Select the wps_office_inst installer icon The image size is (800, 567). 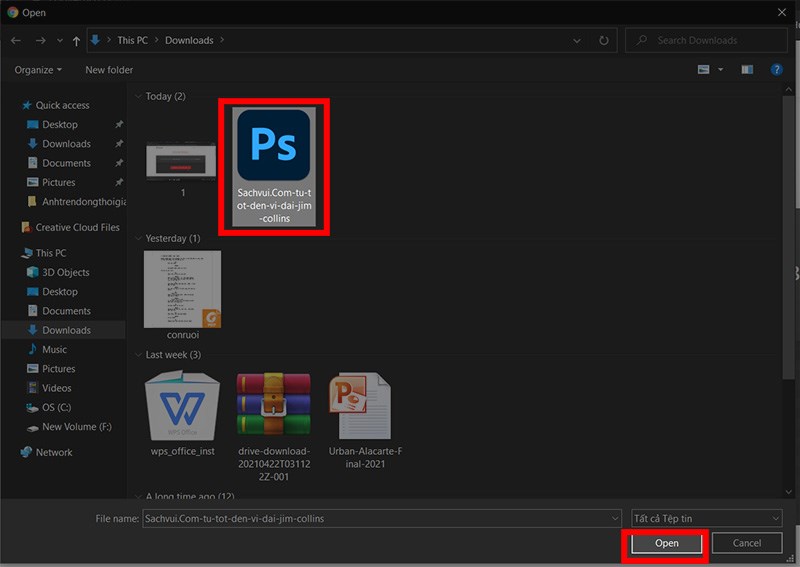[x=182, y=408]
